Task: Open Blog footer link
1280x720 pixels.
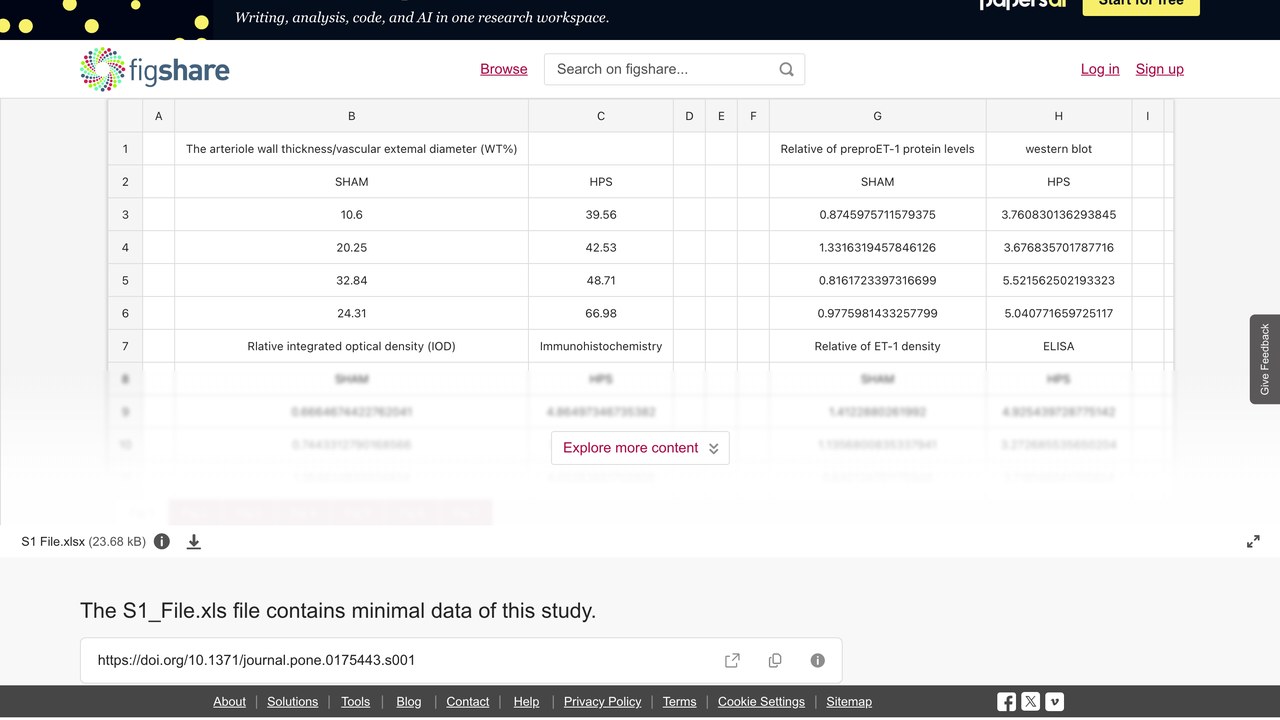Action: (409, 702)
